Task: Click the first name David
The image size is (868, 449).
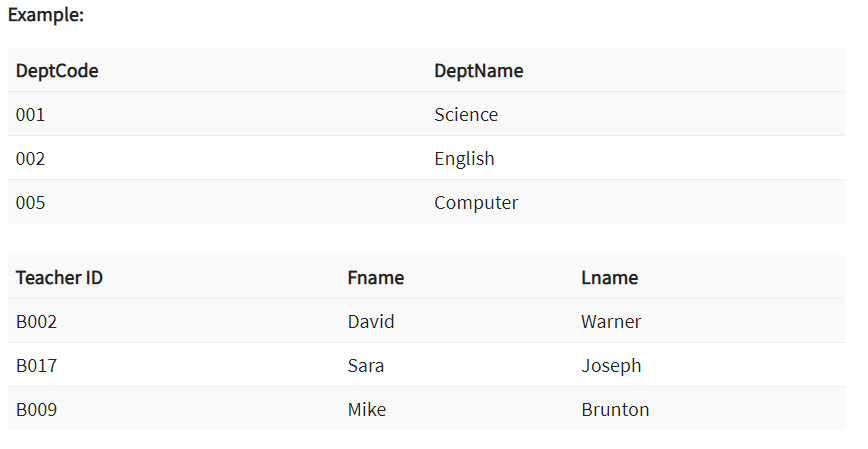Action: pos(371,322)
